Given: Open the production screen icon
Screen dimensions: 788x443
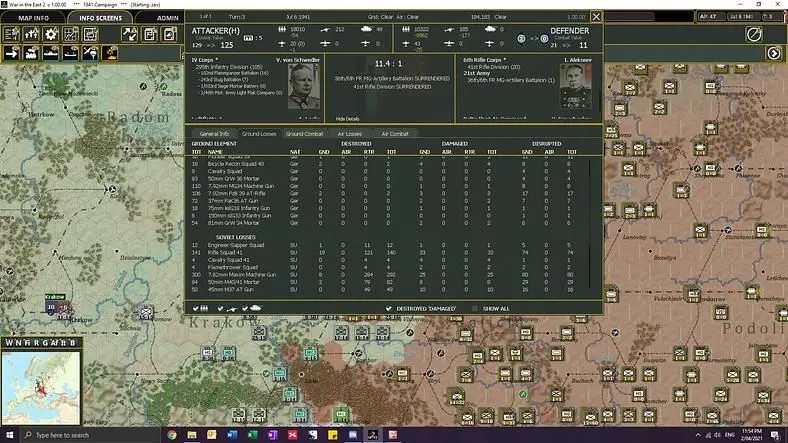Looking at the screenshot, I should click(90, 34).
